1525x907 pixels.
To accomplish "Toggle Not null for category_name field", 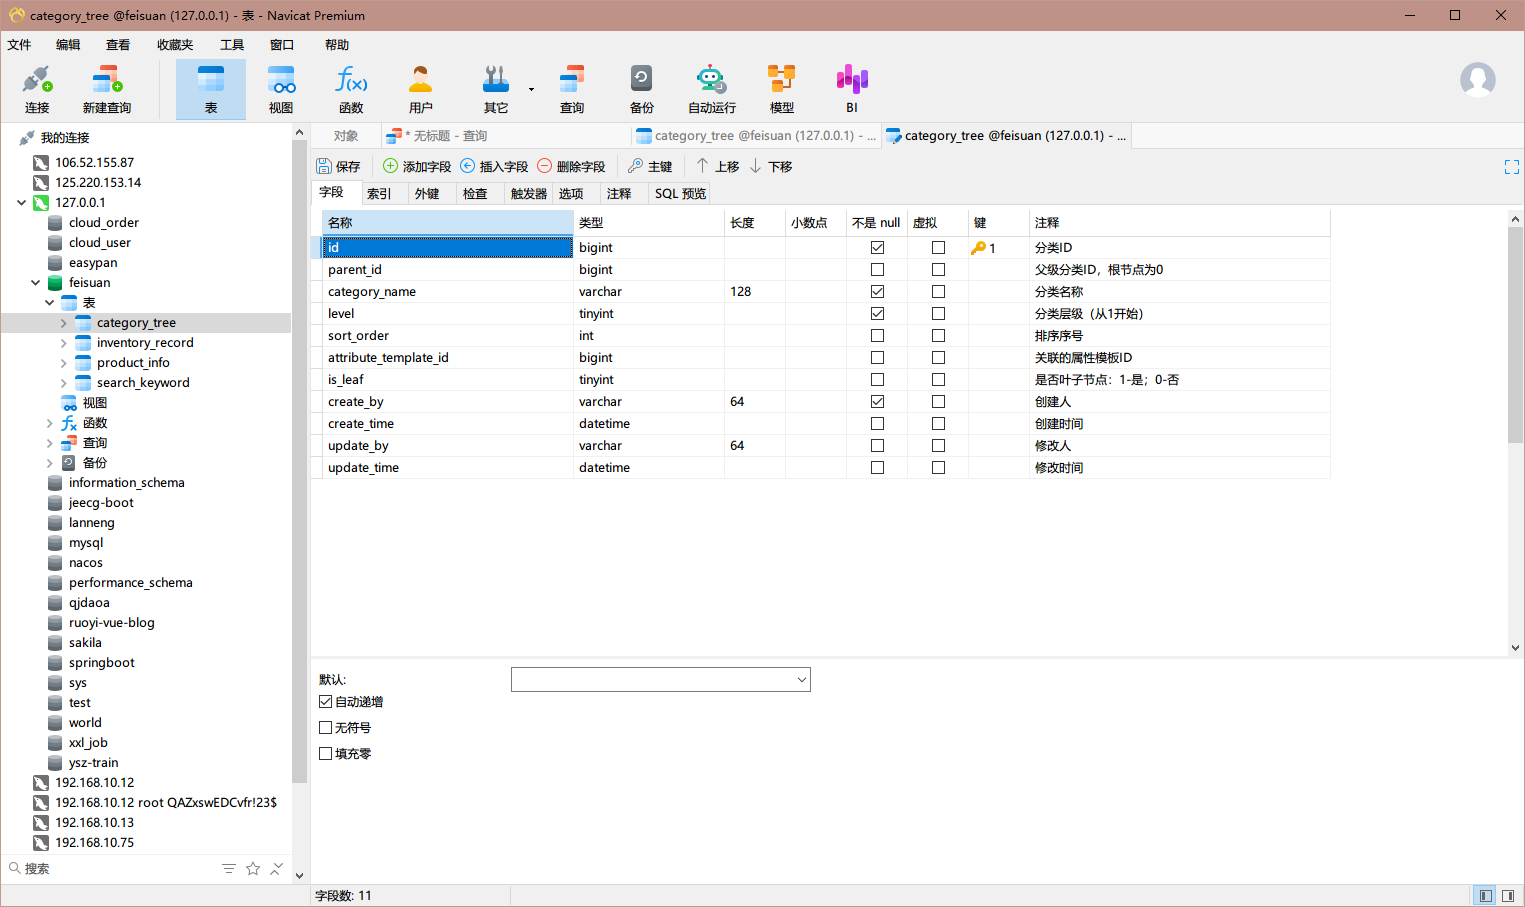I will [877, 291].
